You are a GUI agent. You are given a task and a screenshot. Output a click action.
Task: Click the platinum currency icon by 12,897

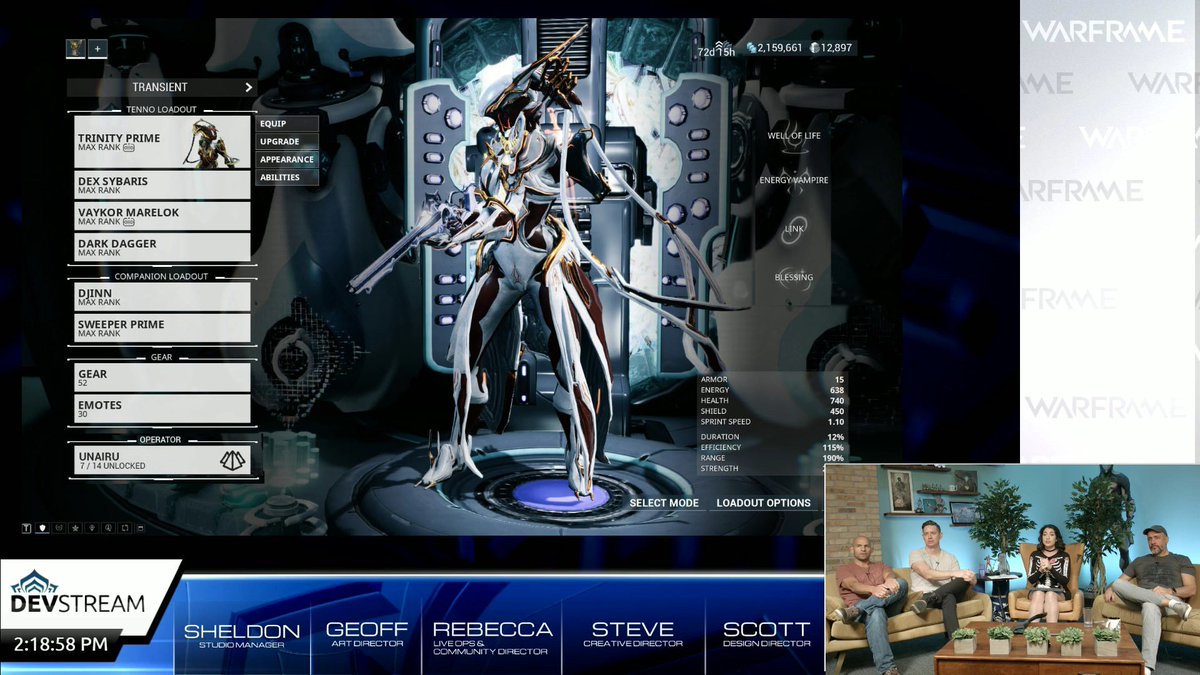pos(815,47)
